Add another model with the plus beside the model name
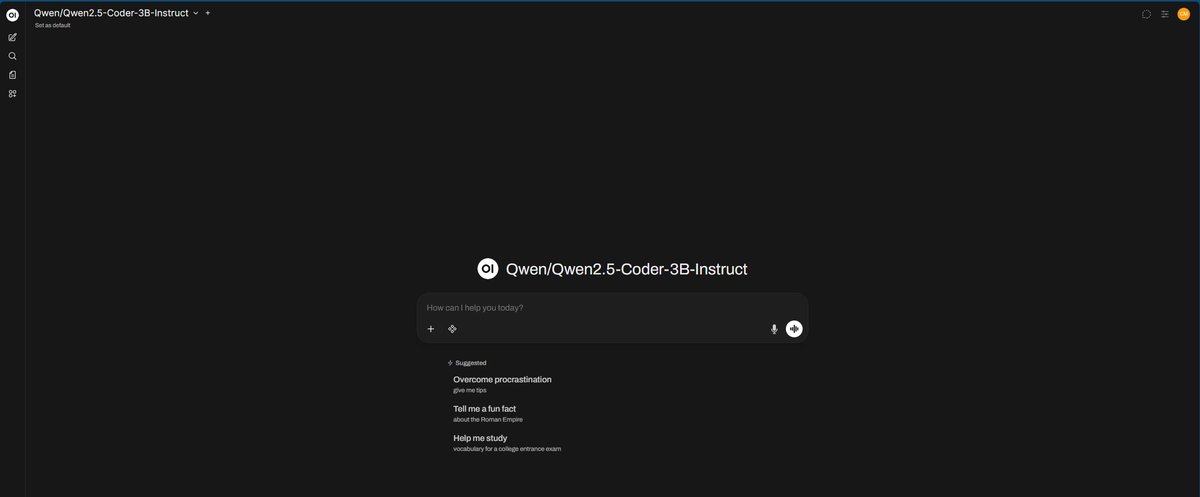This screenshot has height=497, width=1200. point(208,13)
